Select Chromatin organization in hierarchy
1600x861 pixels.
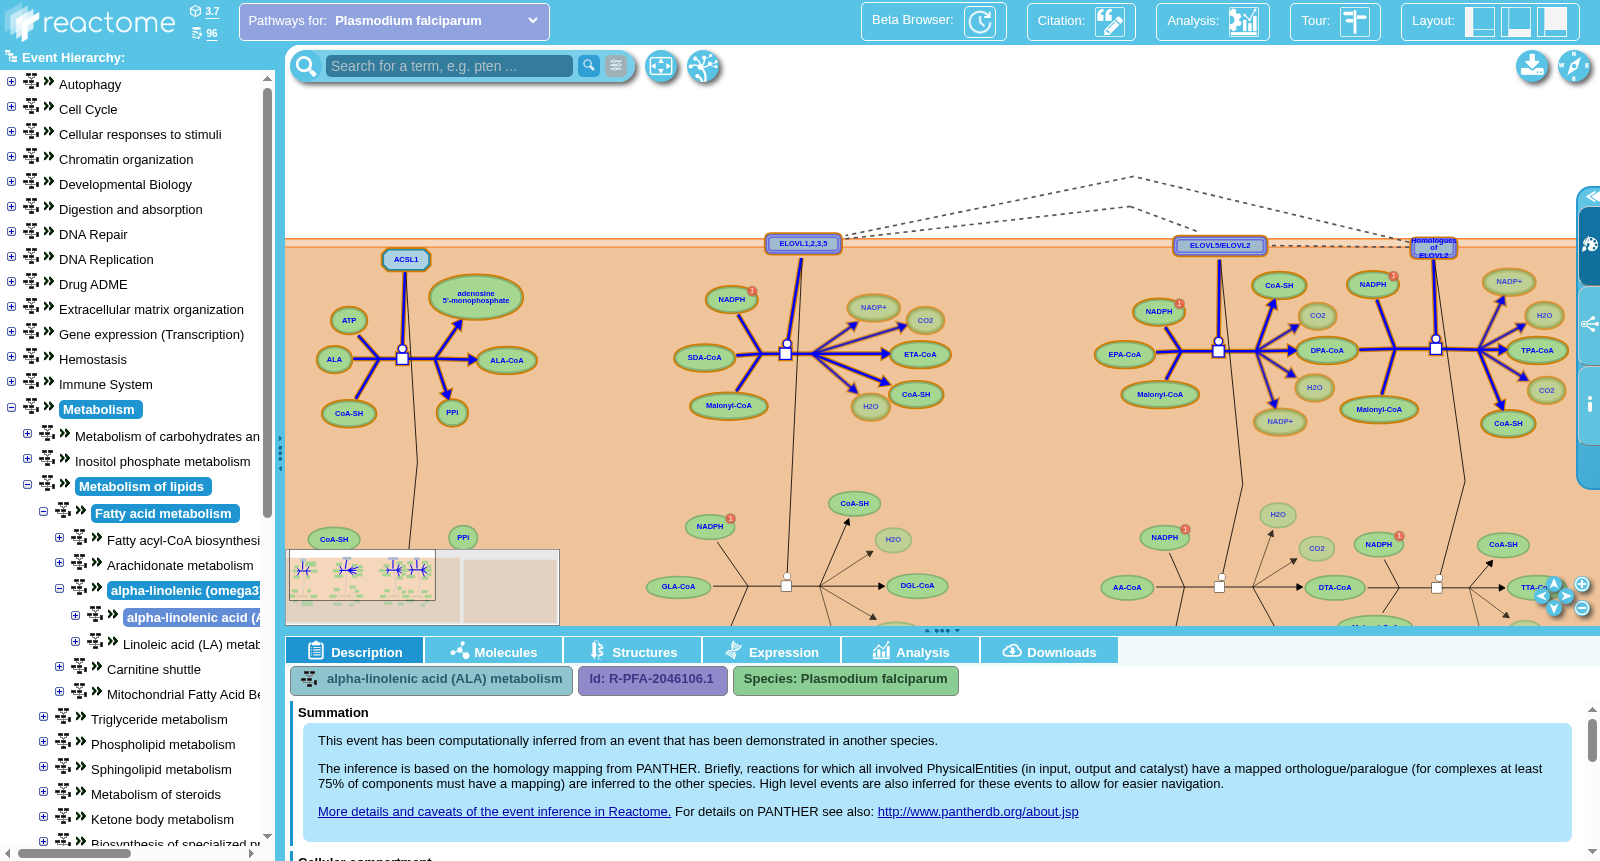tap(126, 159)
